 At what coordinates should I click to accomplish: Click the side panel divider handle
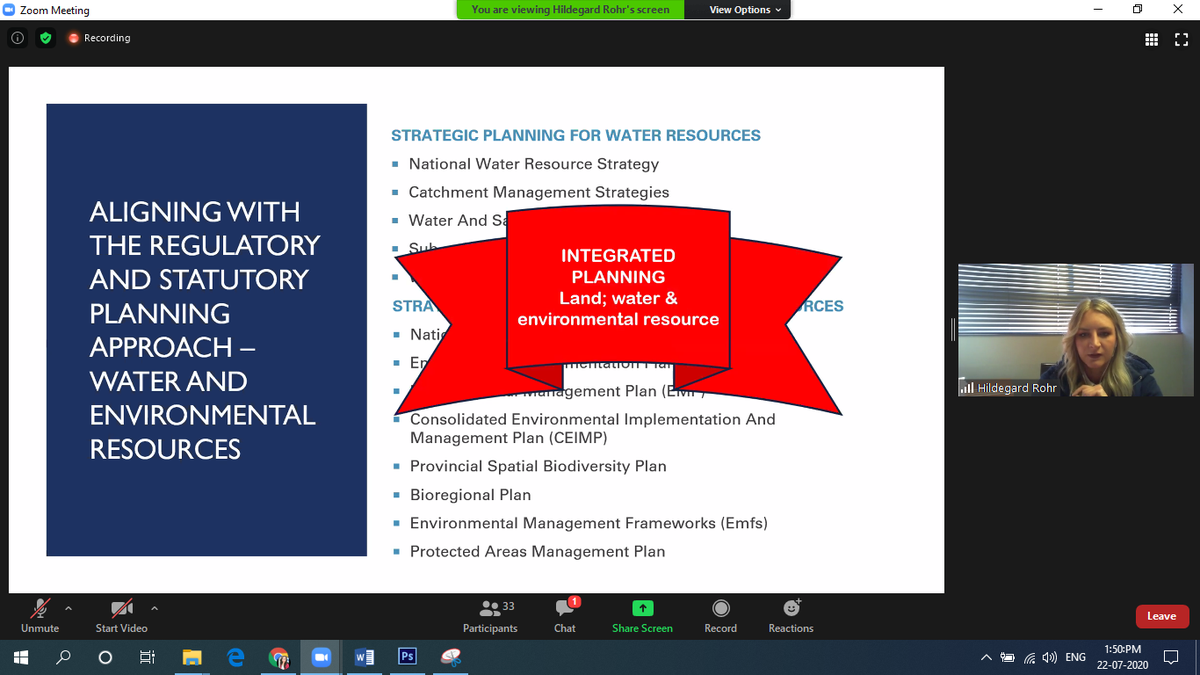tap(951, 330)
